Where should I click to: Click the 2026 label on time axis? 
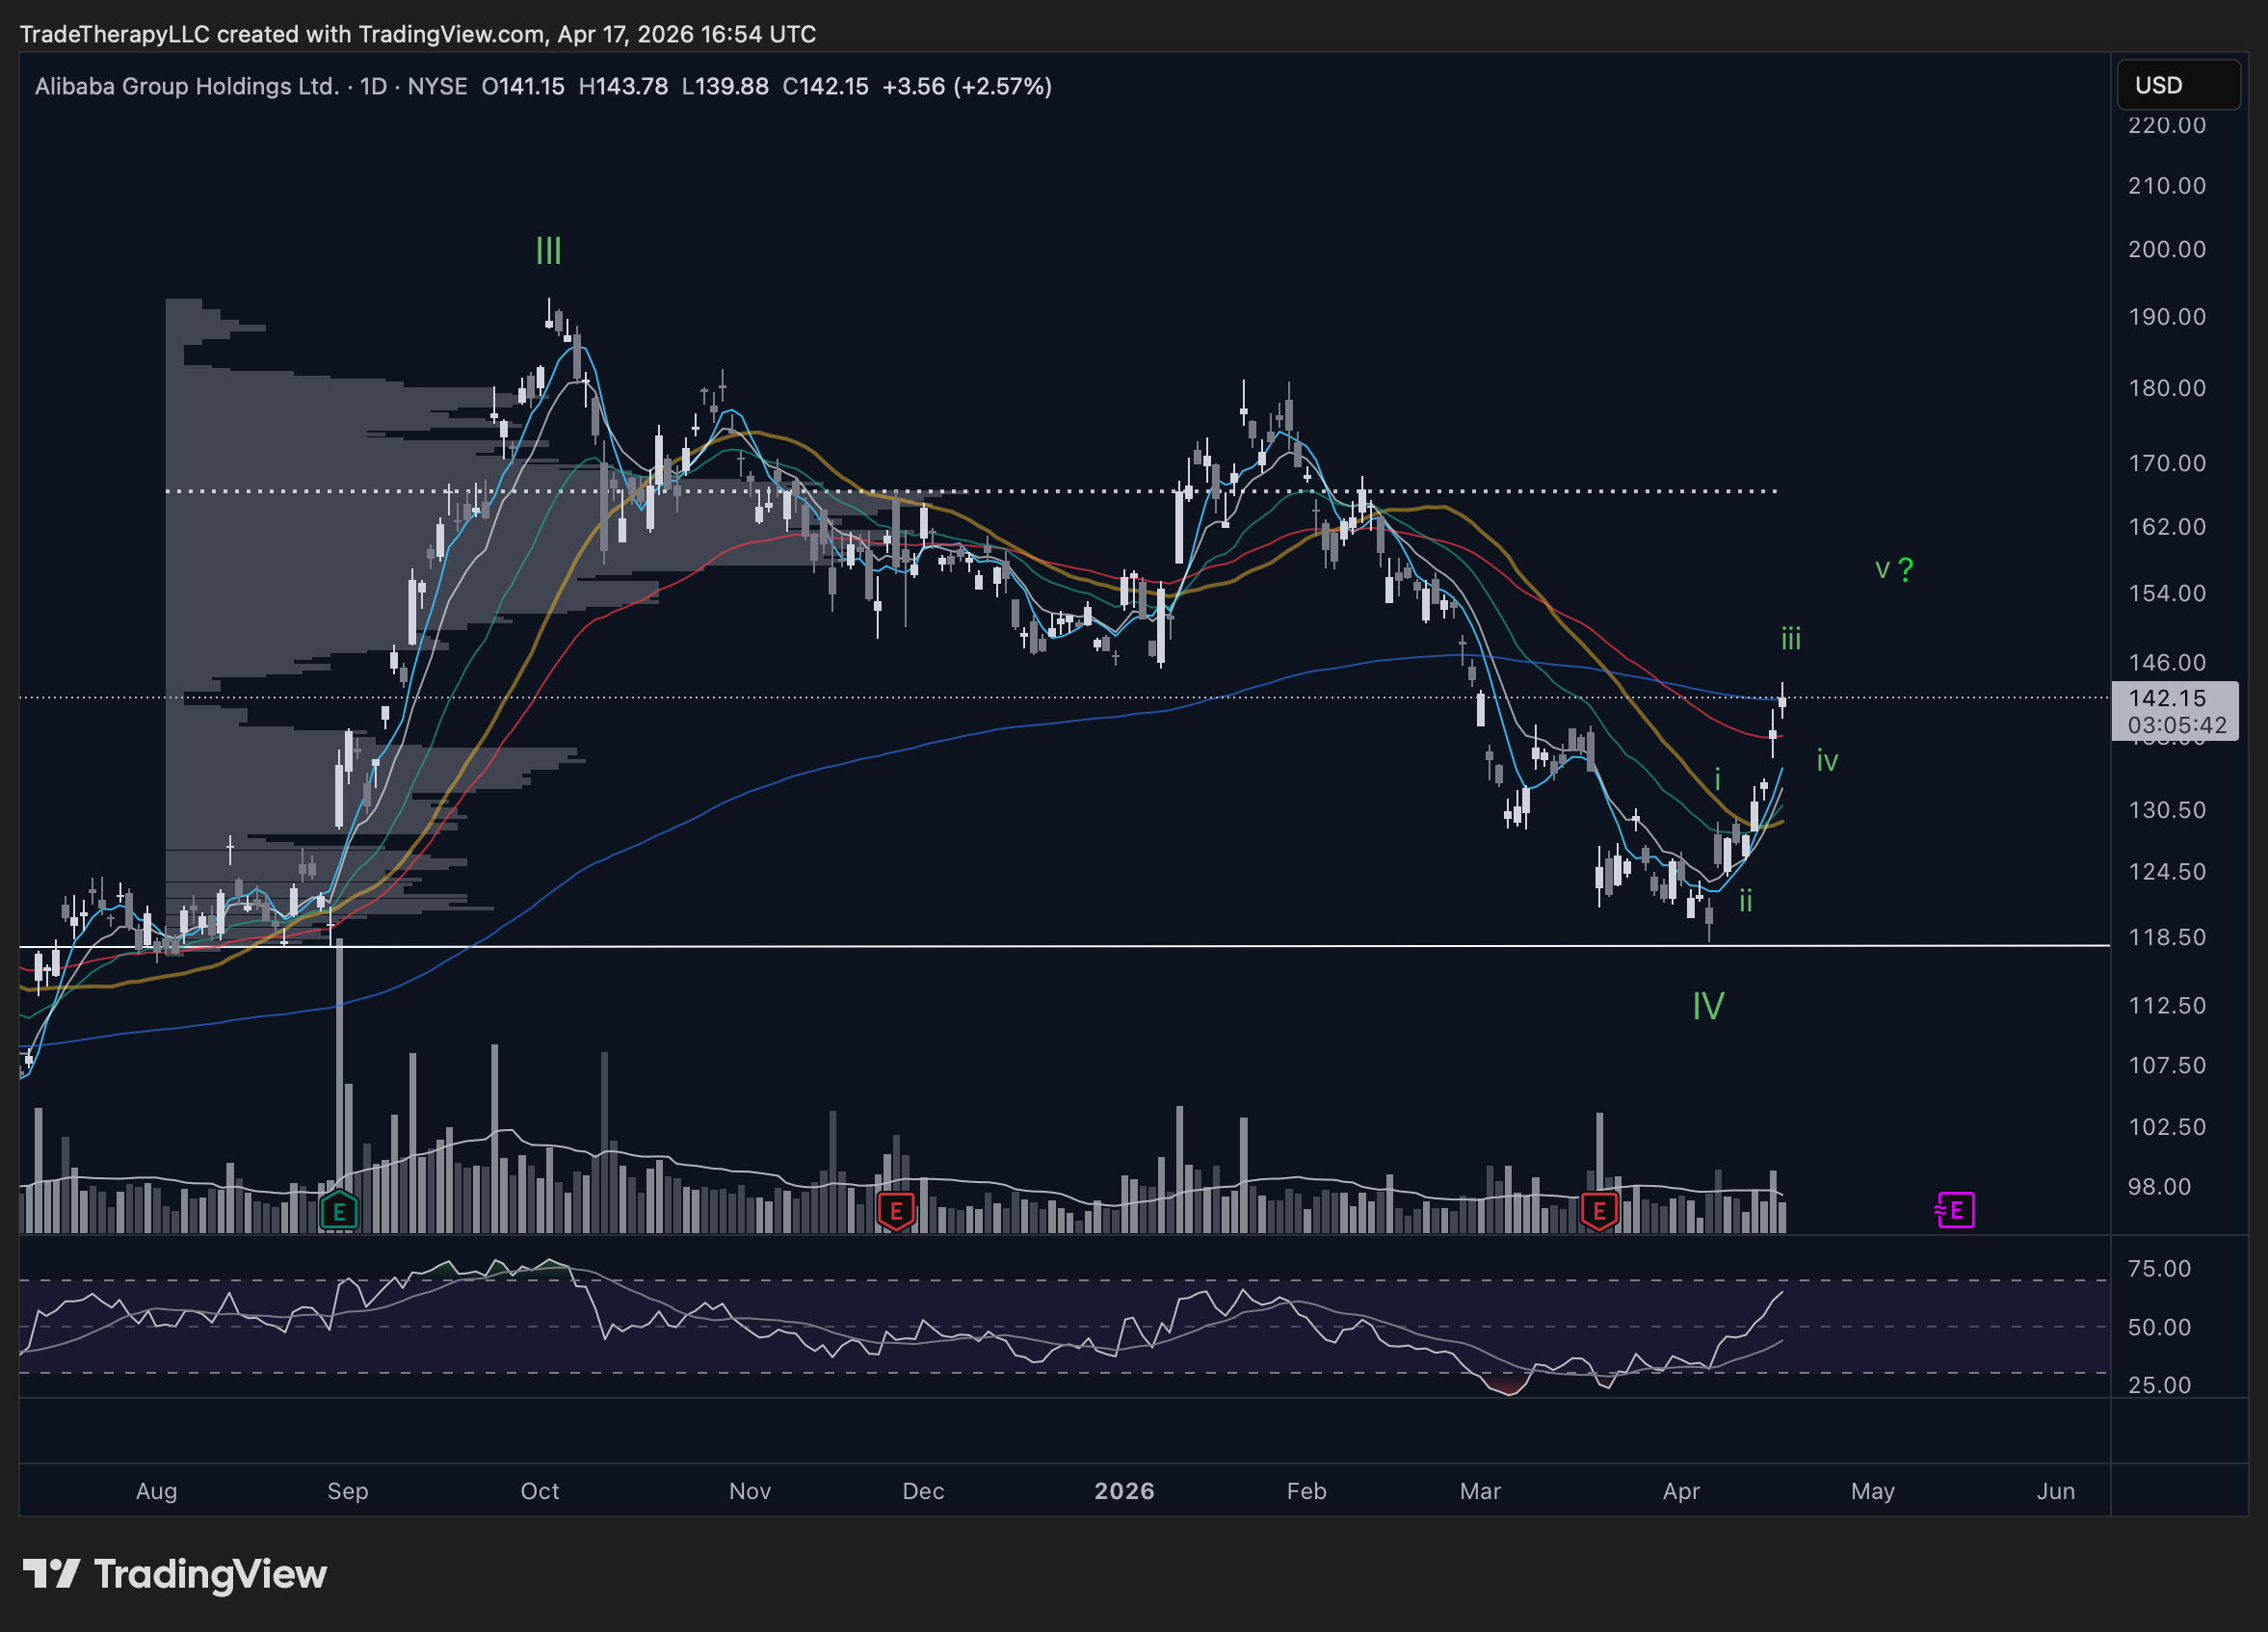pyautogui.click(x=1124, y=1491)
